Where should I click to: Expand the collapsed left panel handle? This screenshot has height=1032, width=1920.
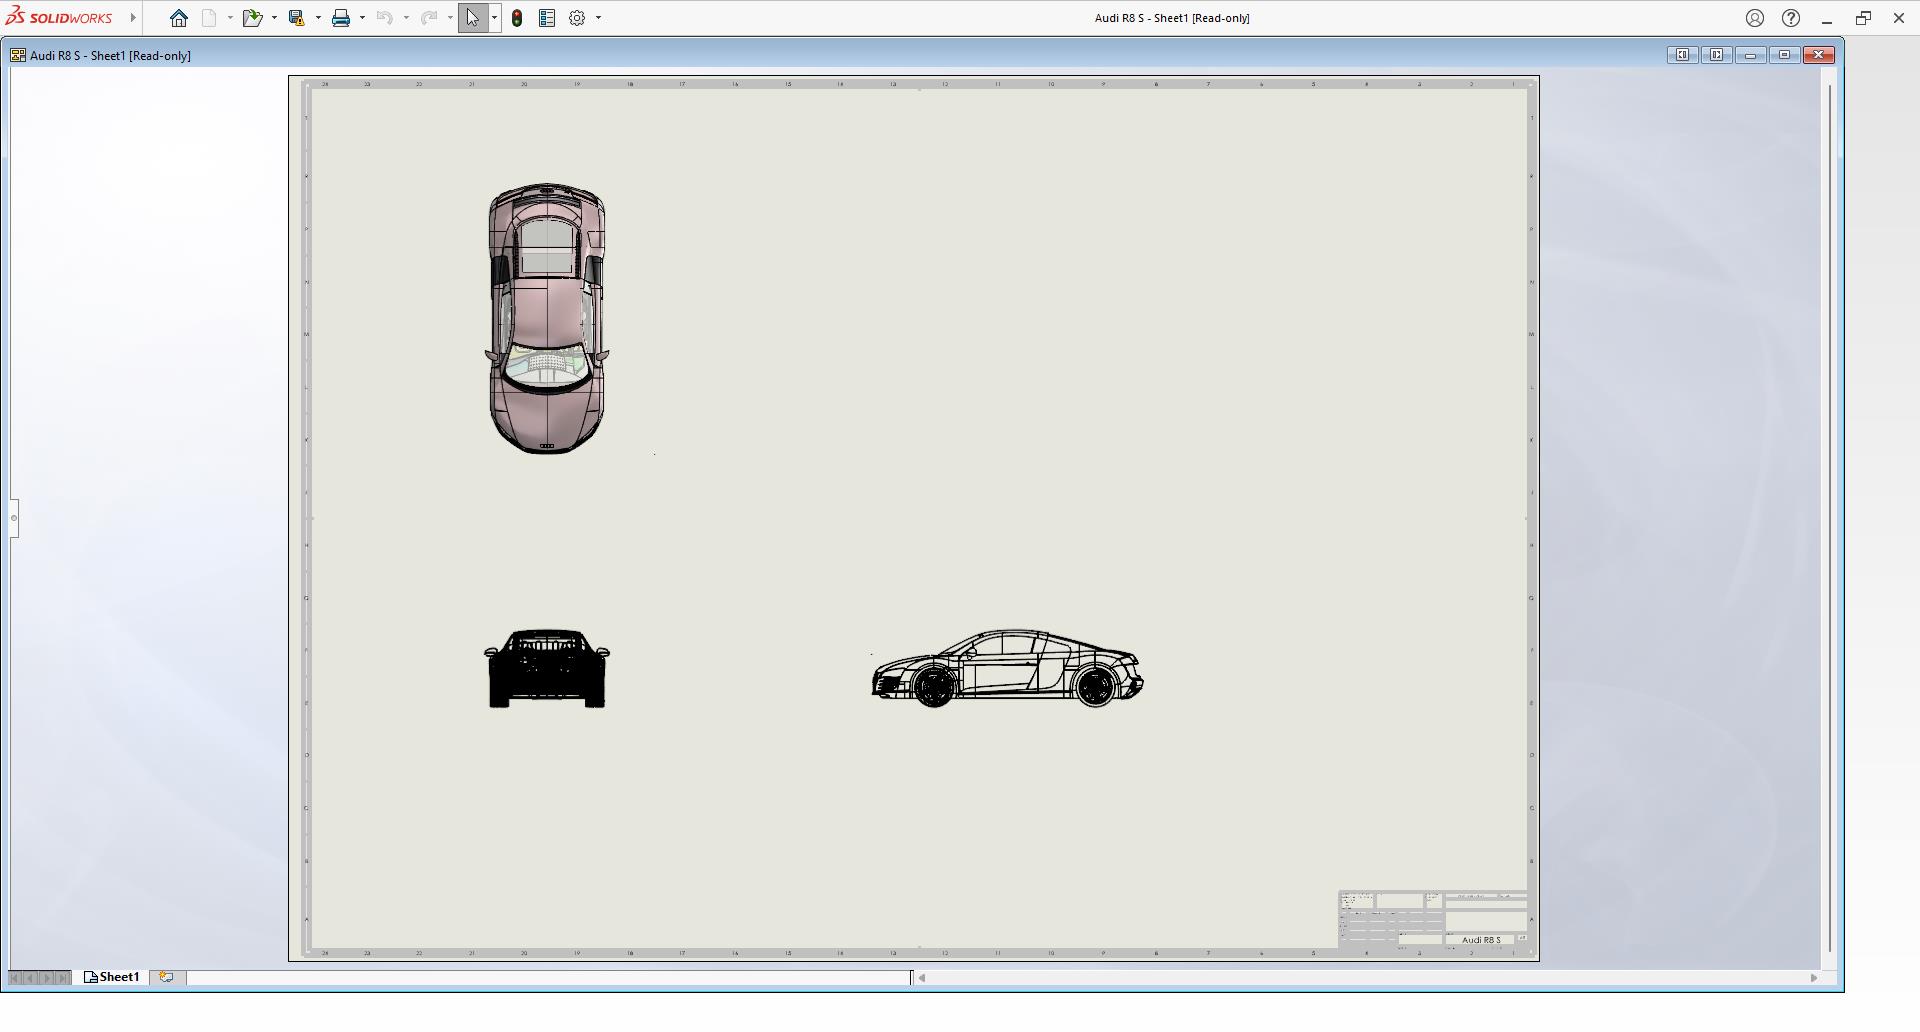pos(14,518)
